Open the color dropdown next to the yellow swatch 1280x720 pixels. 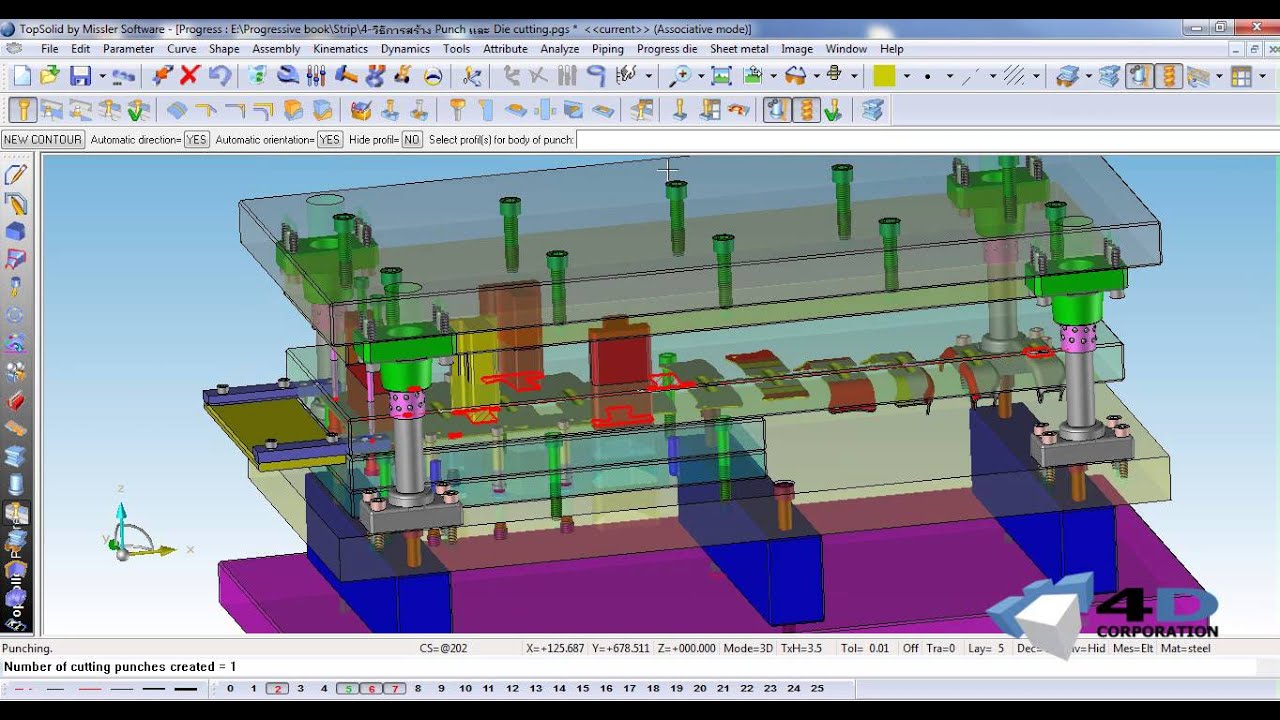point(906,76)
